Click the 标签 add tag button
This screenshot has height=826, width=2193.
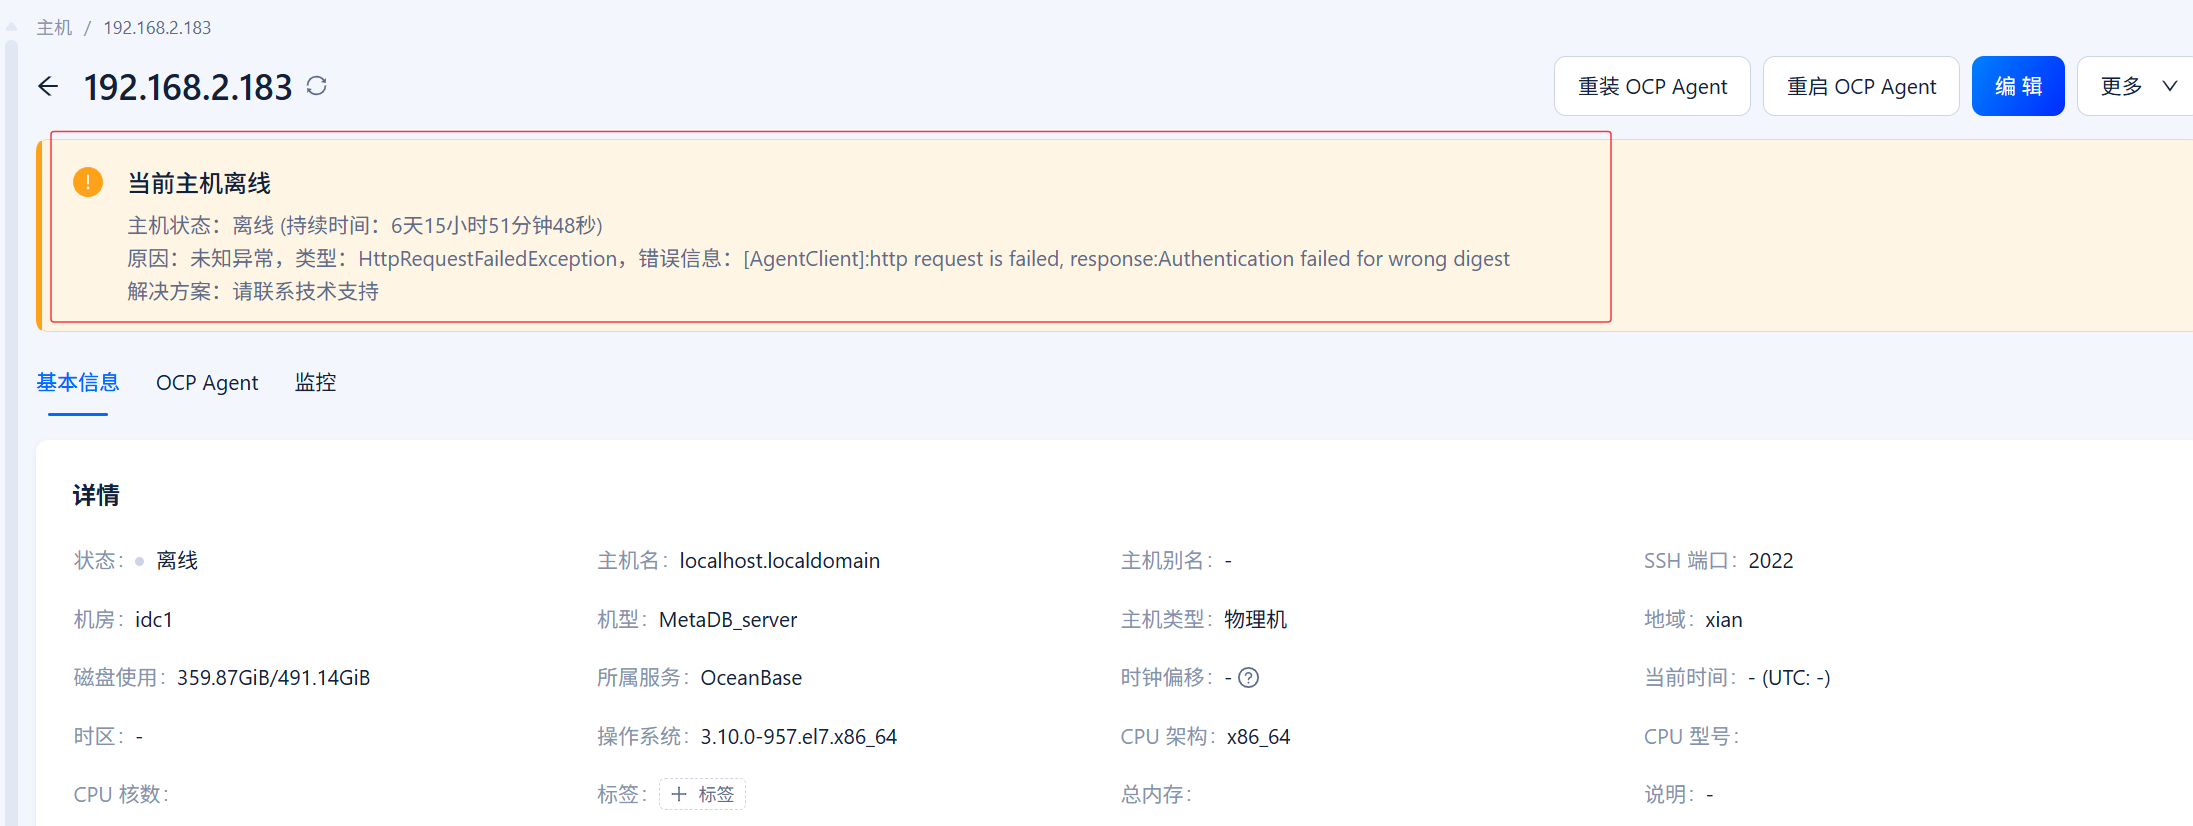(702, 794)
